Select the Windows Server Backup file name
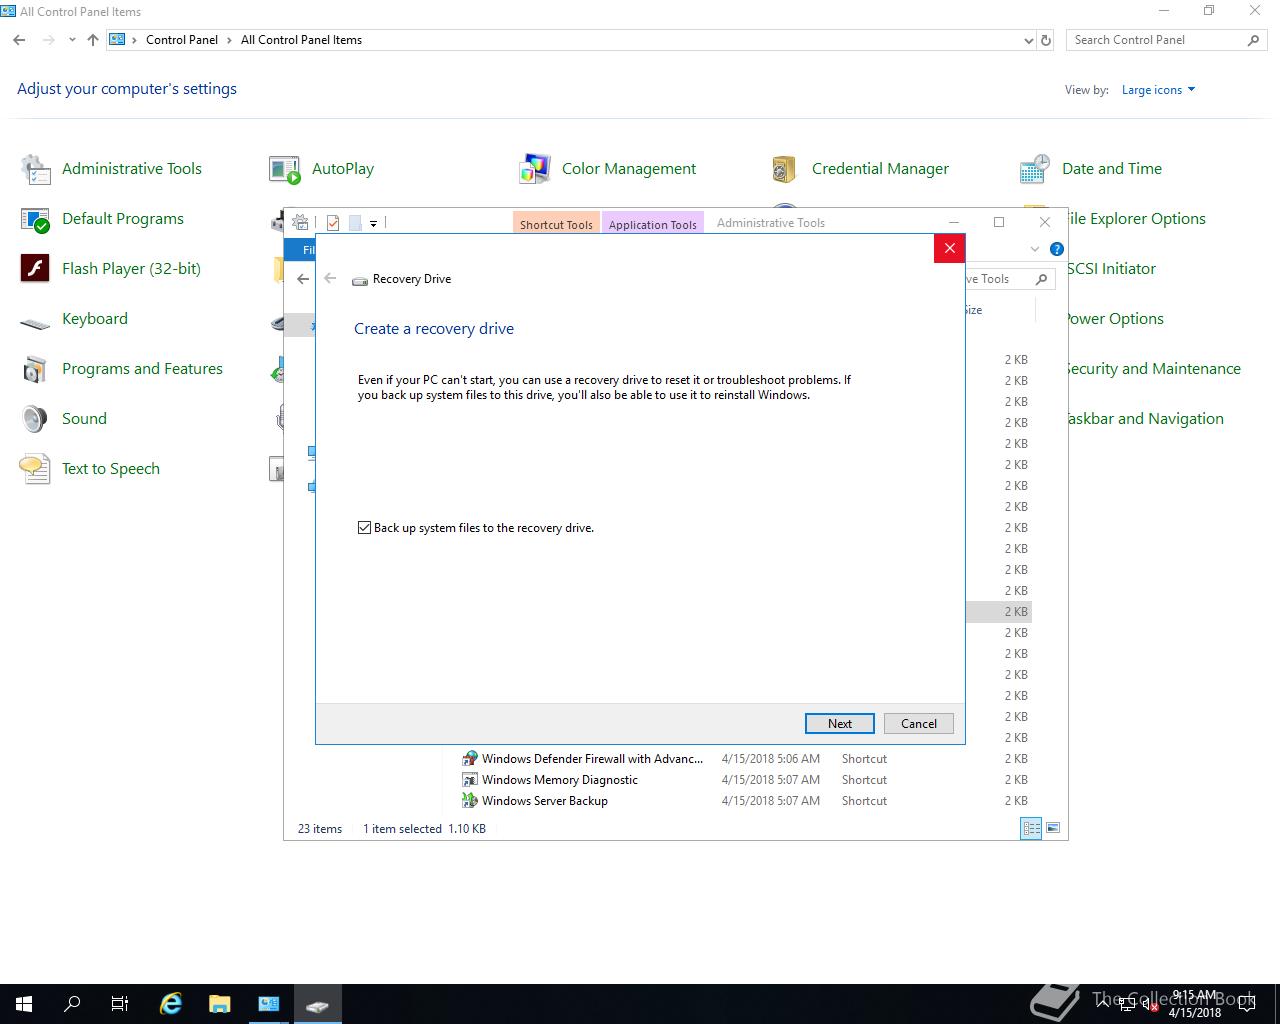The width and height of the screenshot is (1280, 1024). click(545, 801)
